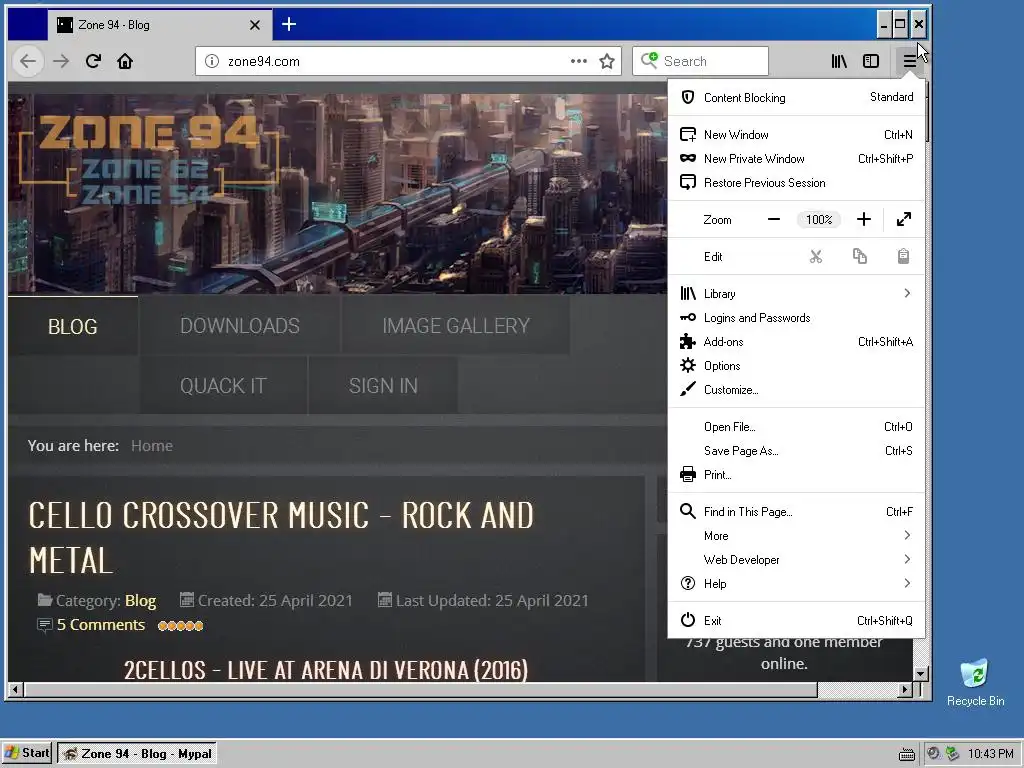1024x768 pixels.
Task: Click horizontal scrollbar right arrow
Action: (905, 690)
